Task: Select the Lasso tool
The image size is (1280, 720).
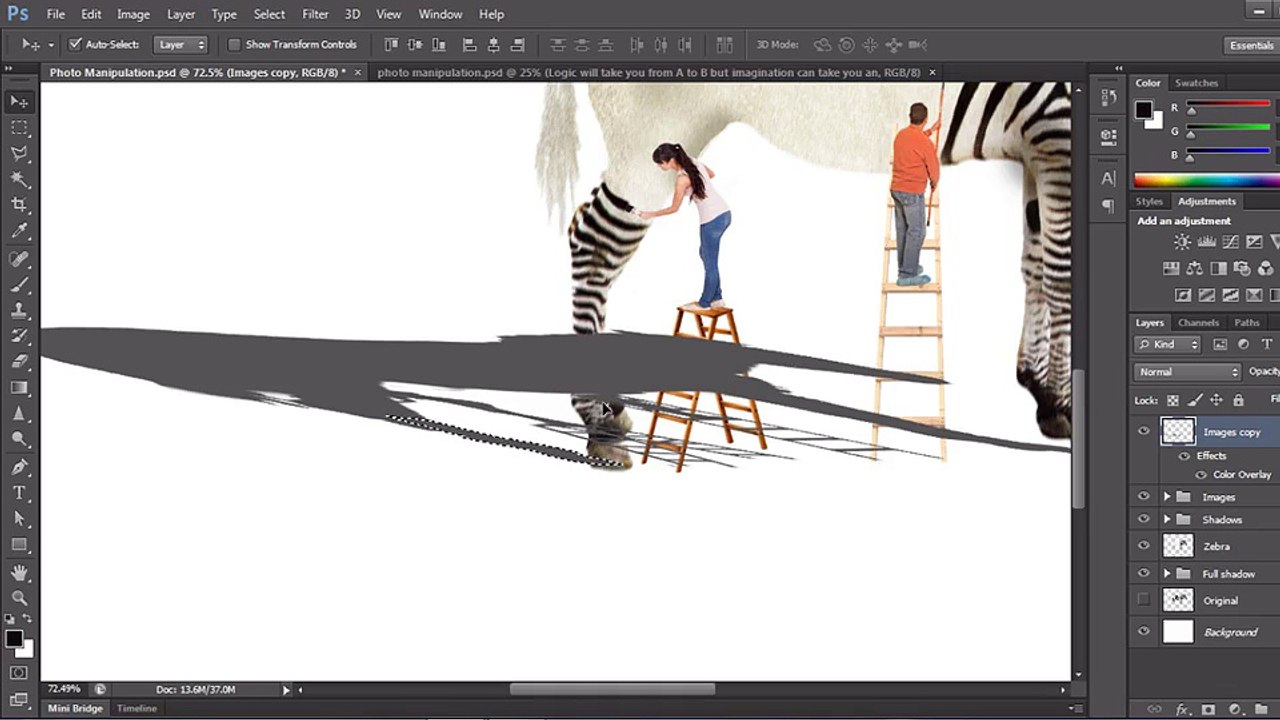Action: pyautogui.click(x=19, y=153)
